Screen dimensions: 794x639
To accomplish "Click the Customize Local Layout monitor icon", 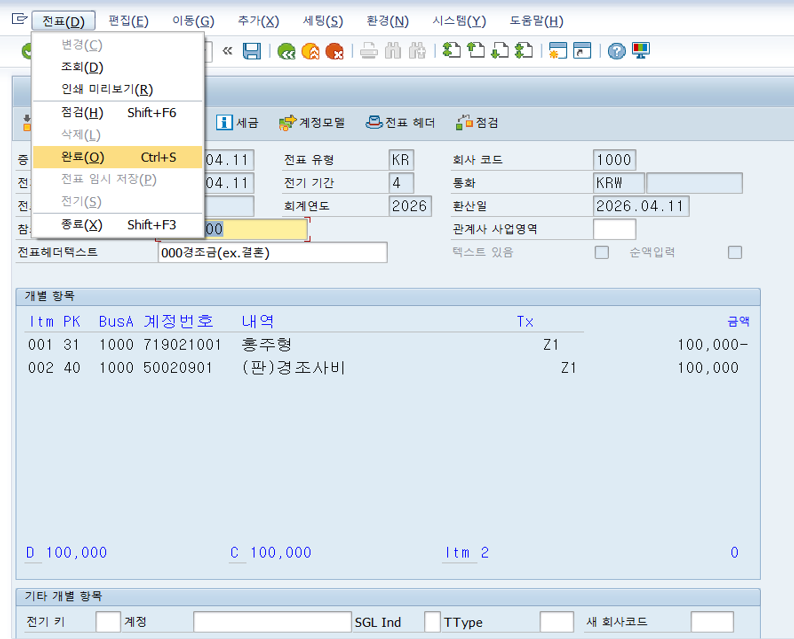I will pos(641,51).
